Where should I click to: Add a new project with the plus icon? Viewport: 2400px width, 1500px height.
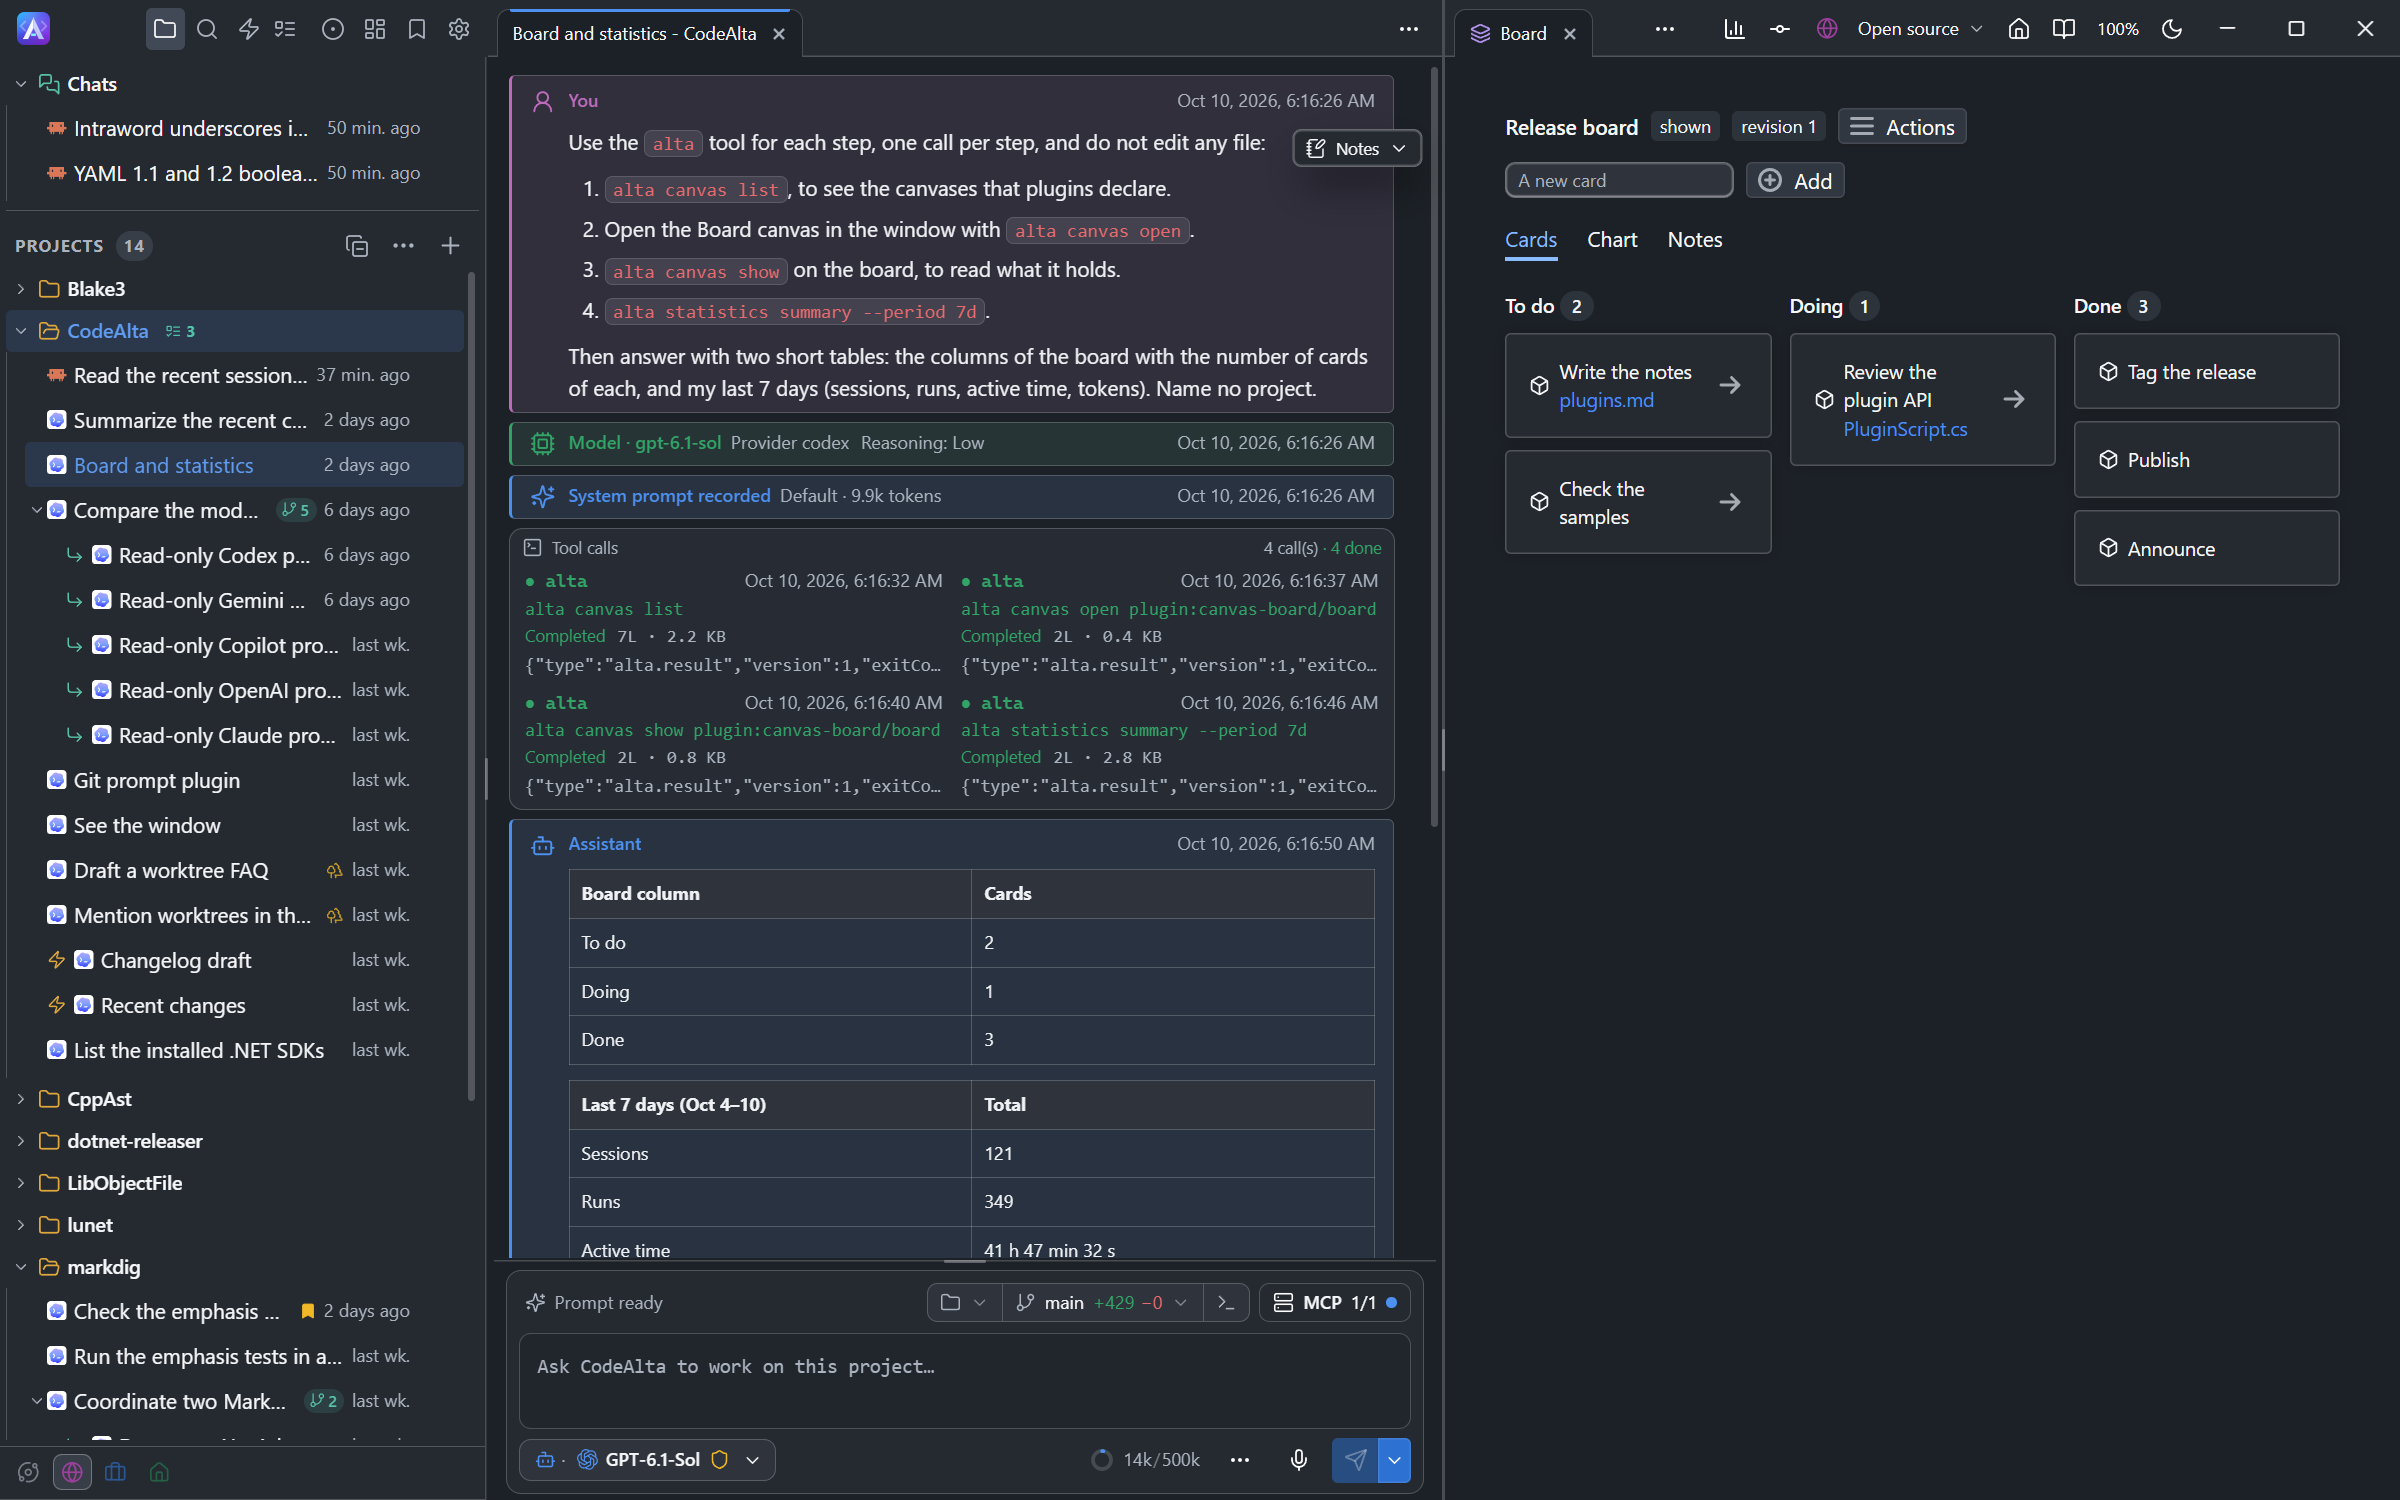(x=450, y=246)
